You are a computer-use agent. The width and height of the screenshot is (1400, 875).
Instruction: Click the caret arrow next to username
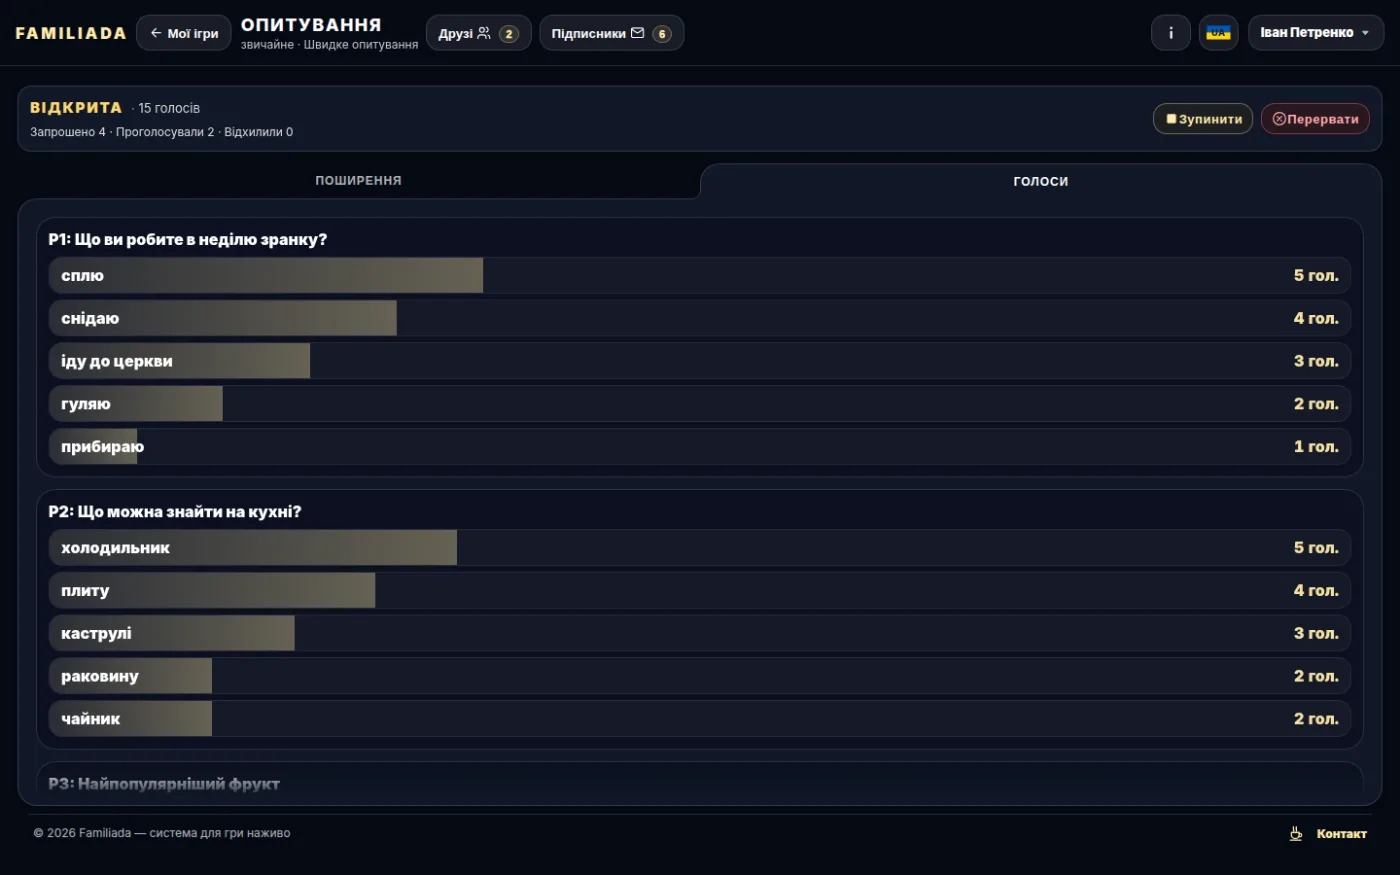(1366, 33)
